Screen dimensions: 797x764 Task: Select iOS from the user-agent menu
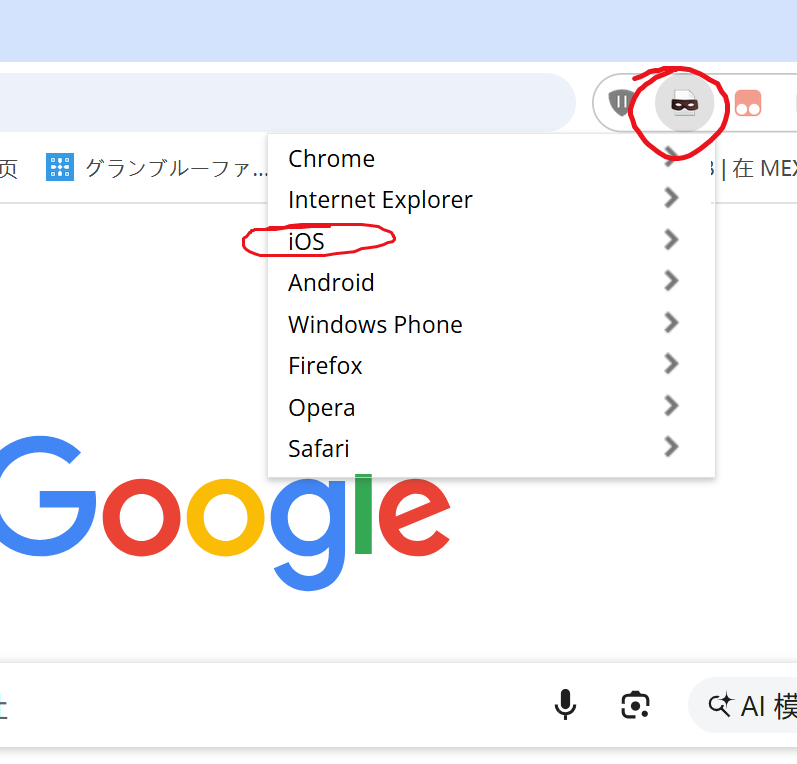(x=307, y=241)
